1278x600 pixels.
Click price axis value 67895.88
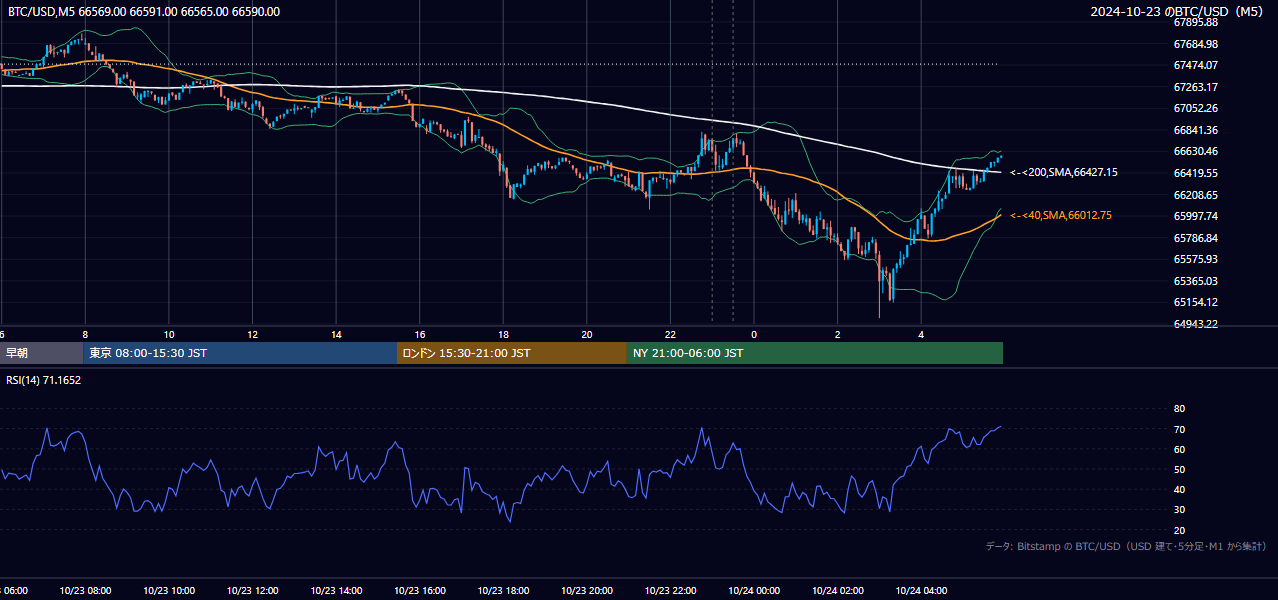[x=1196, y=22]
